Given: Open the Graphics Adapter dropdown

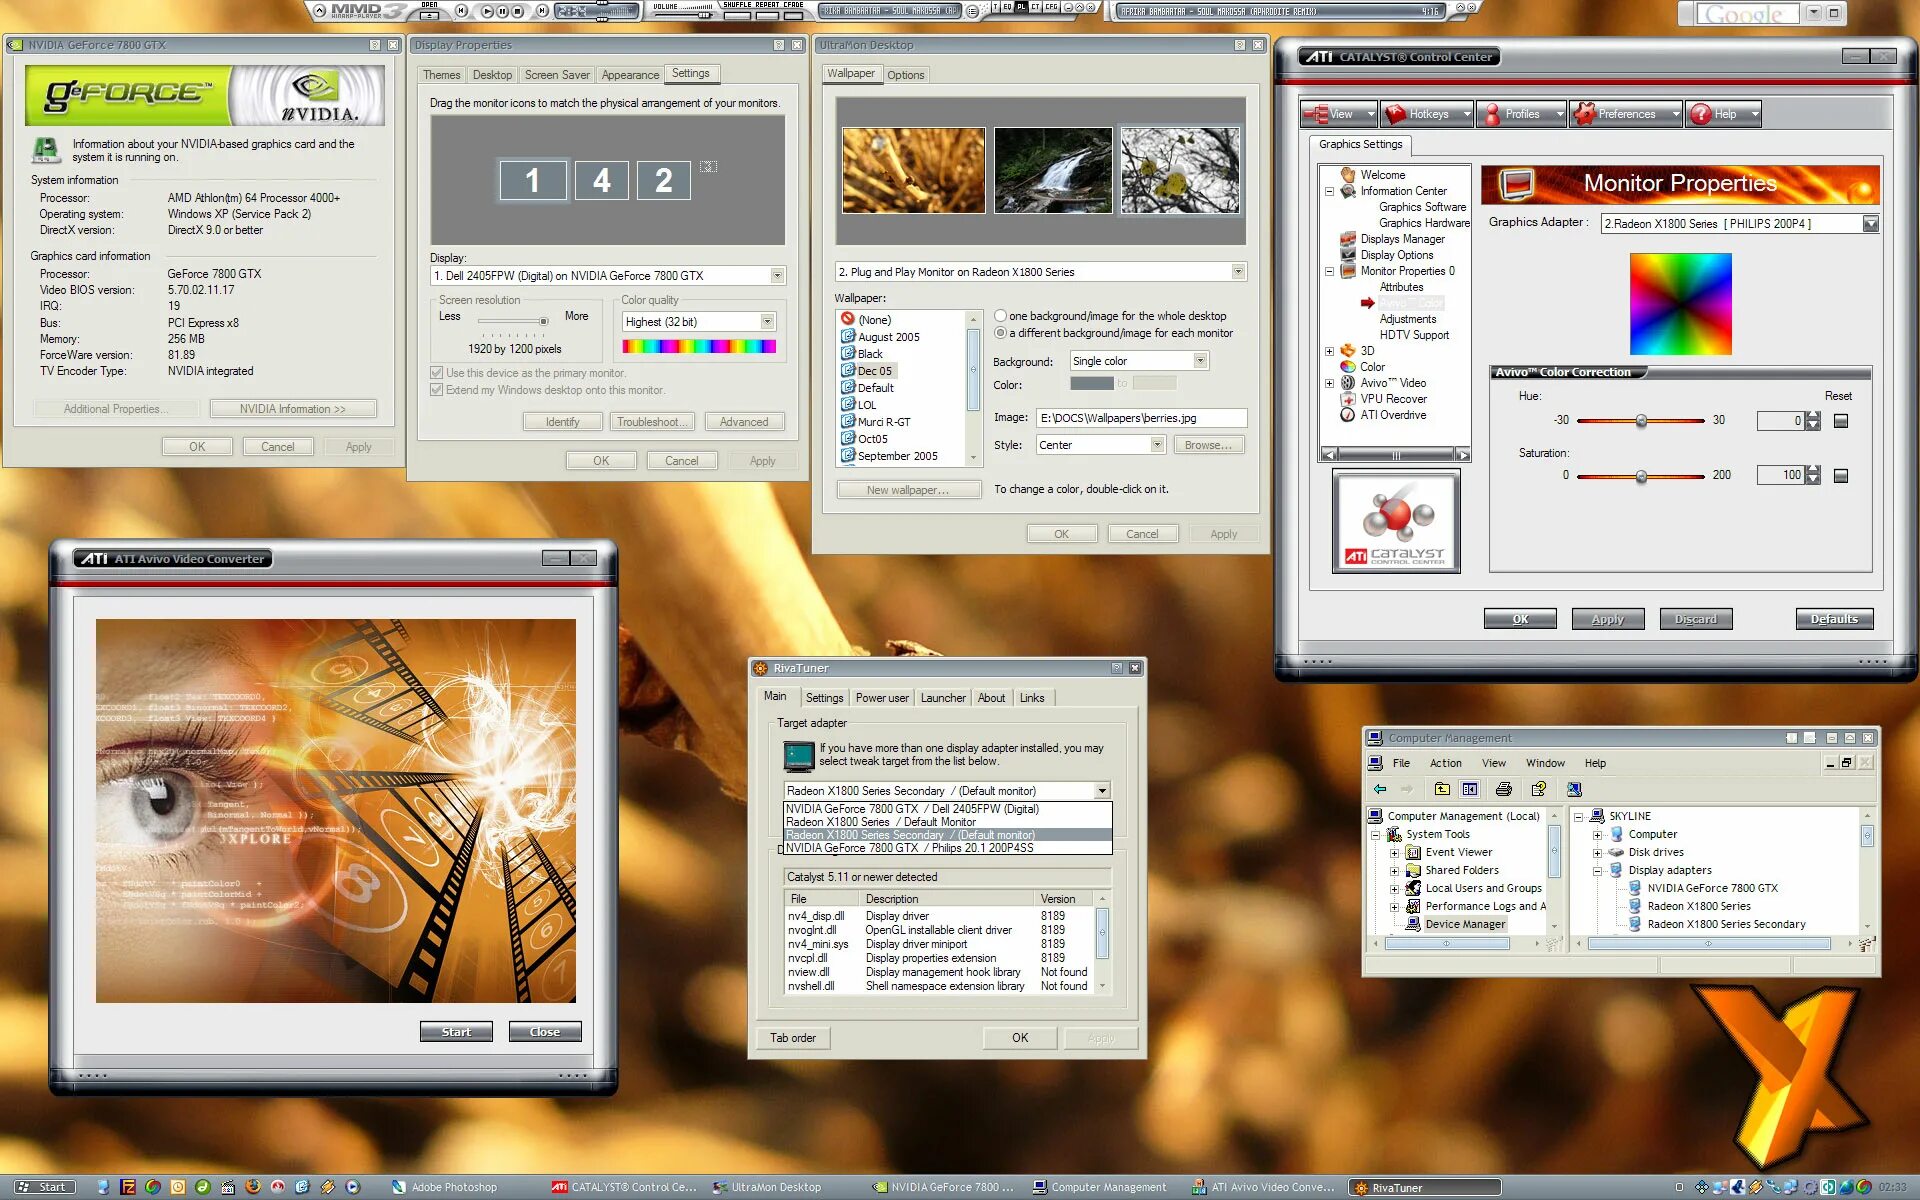Looking at the screenshot, I should 1870,224.
